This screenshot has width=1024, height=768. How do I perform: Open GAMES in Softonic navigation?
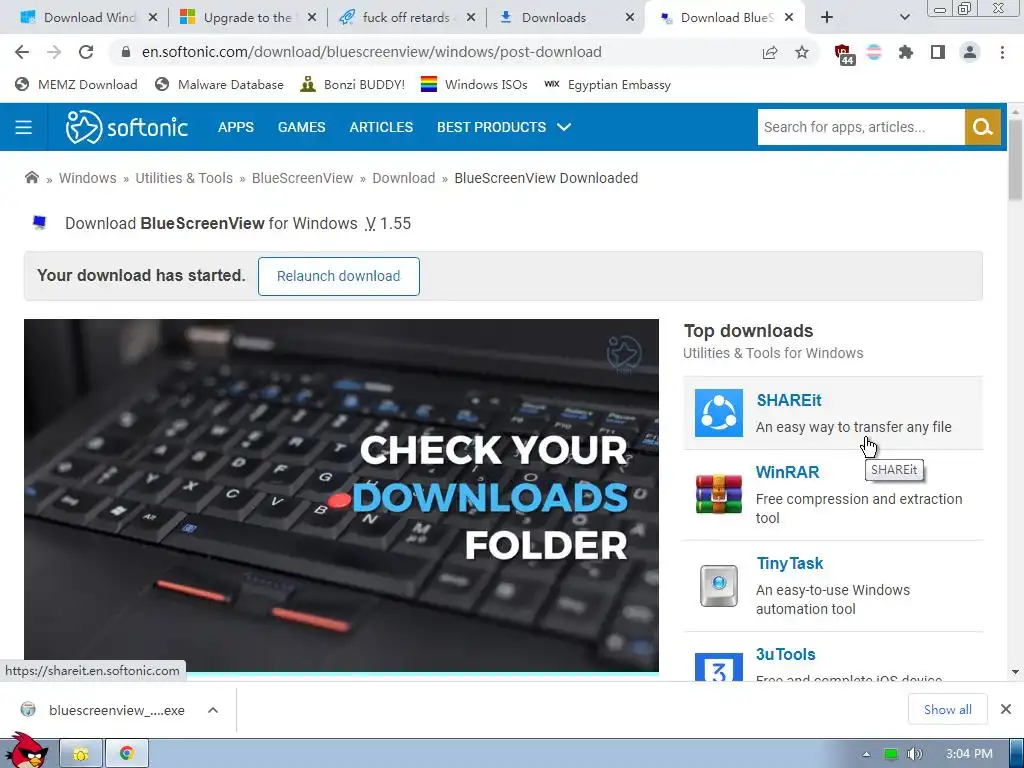click(x=302, y=127)
